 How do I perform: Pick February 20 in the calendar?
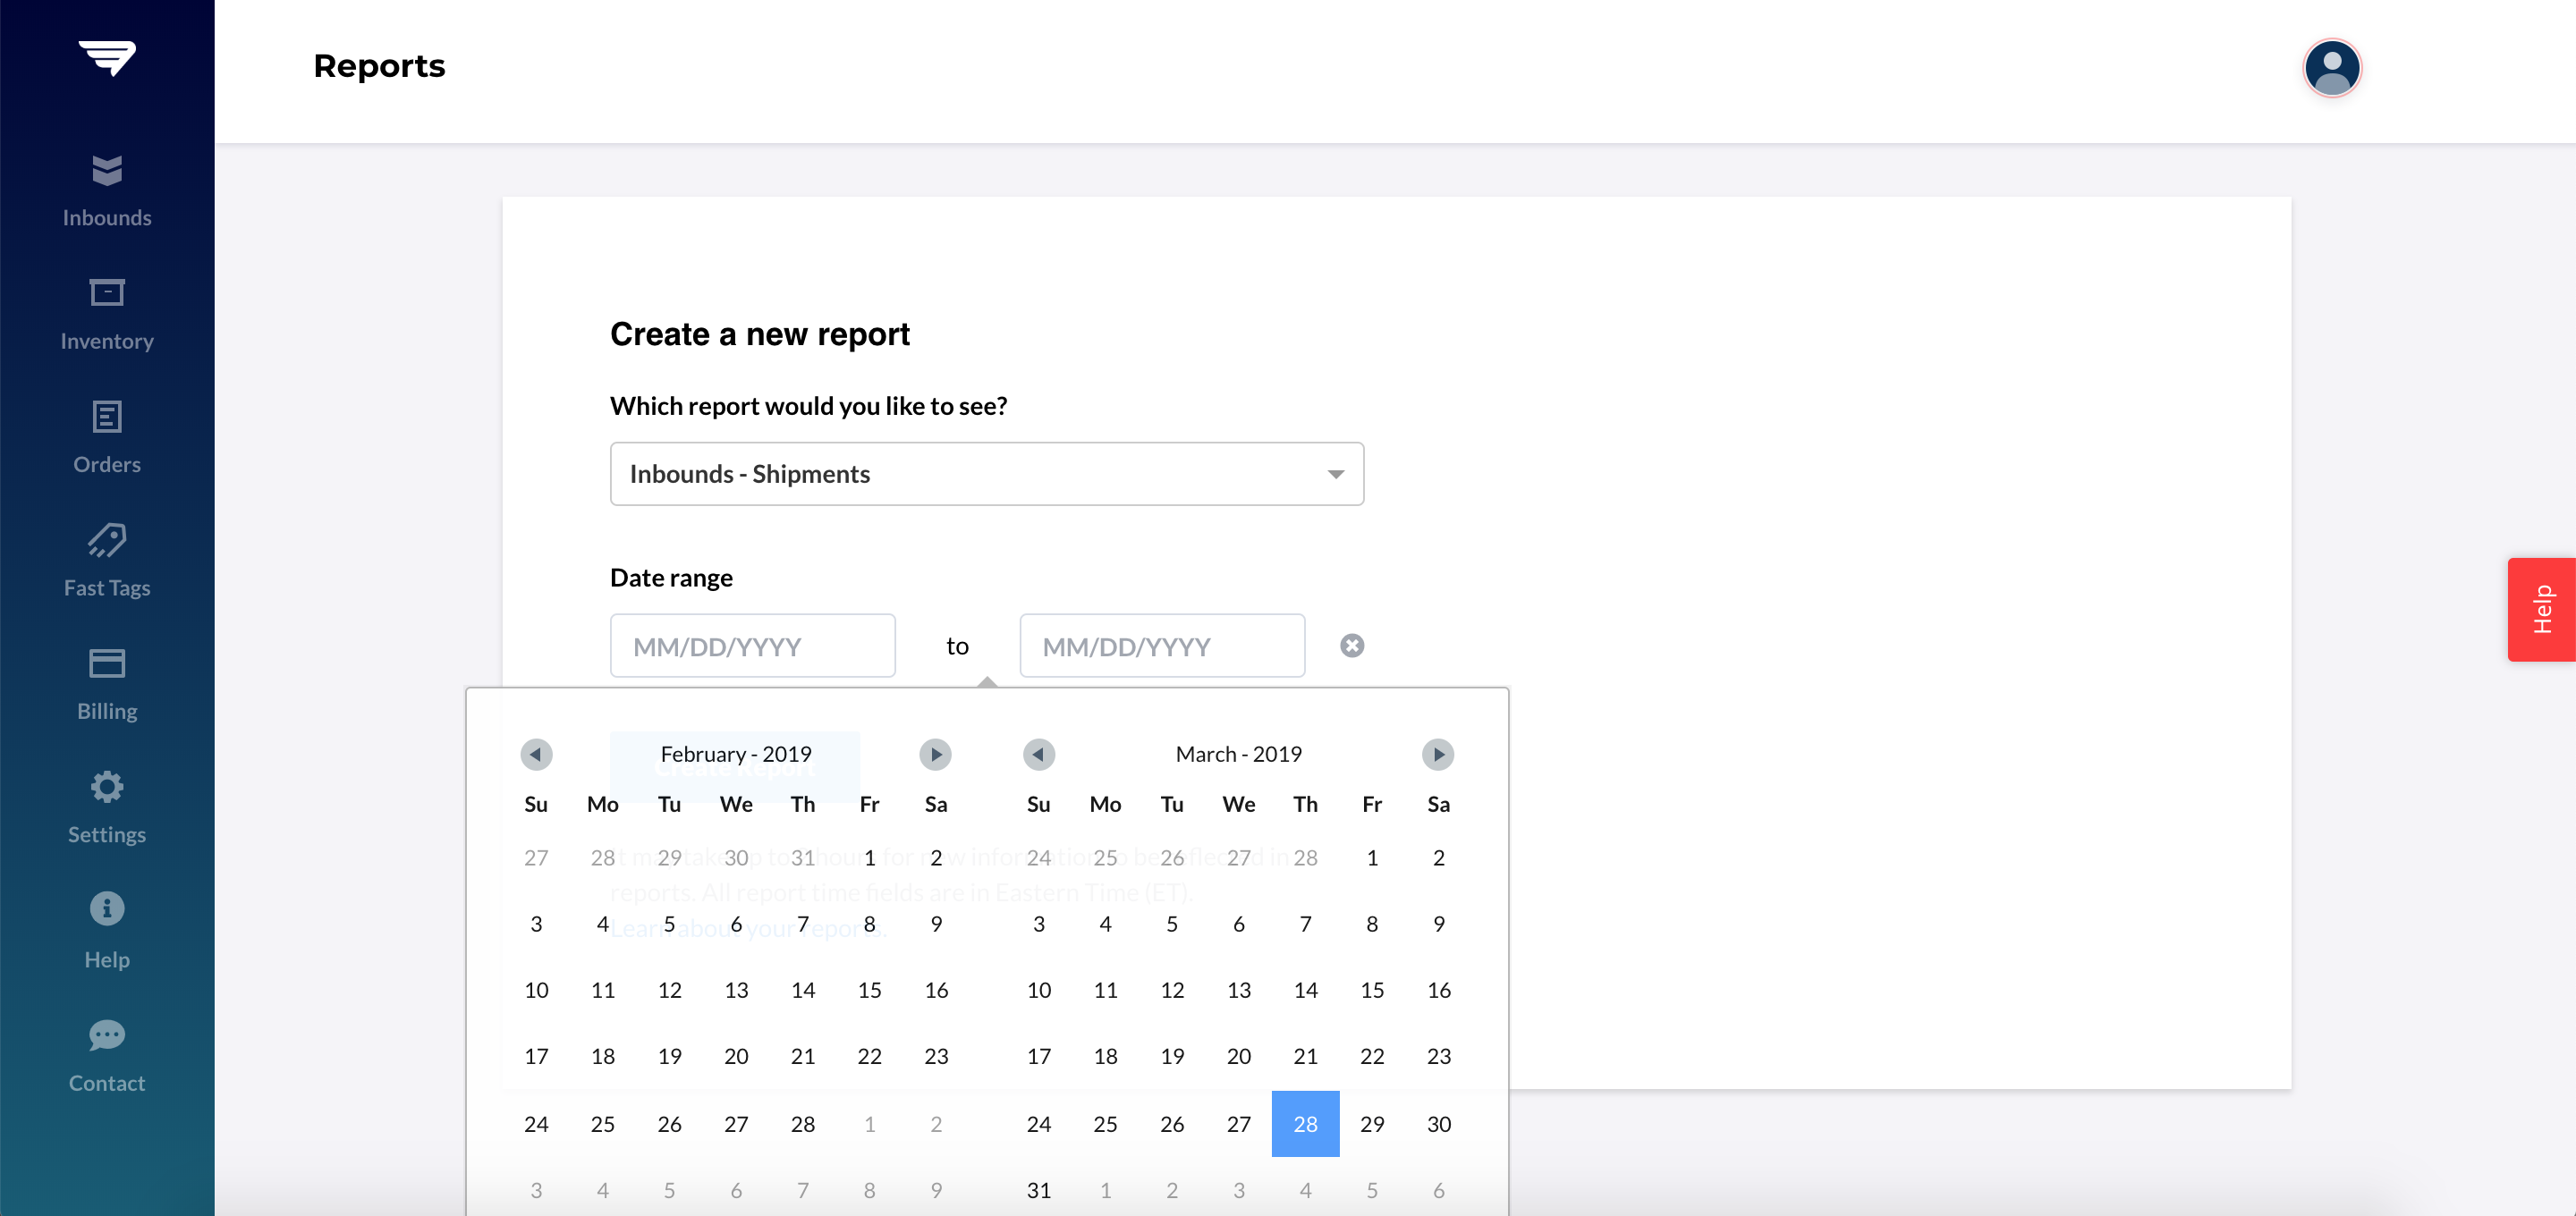coord(736,1056)
